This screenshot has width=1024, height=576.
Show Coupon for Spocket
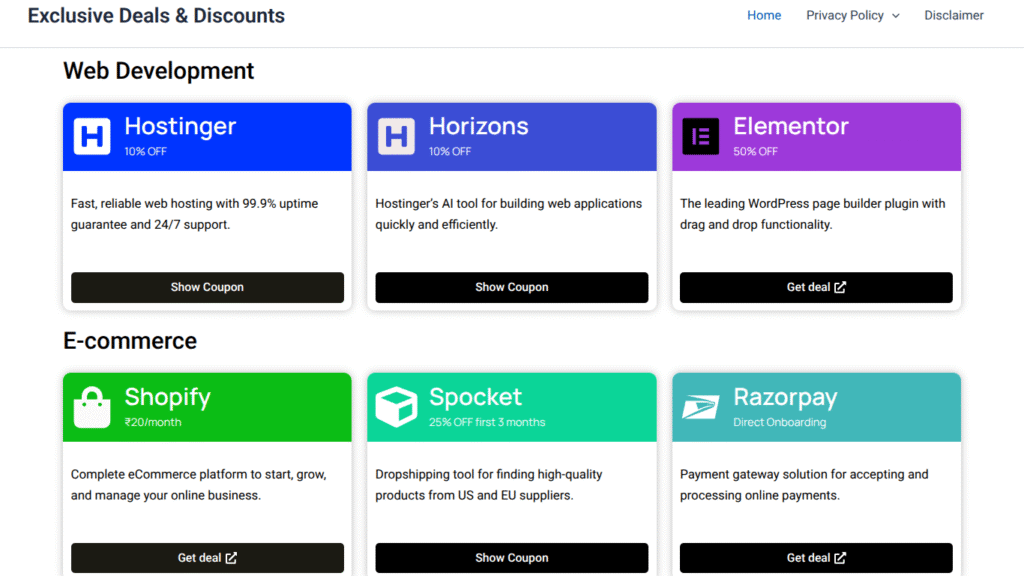tap(511, 558)
